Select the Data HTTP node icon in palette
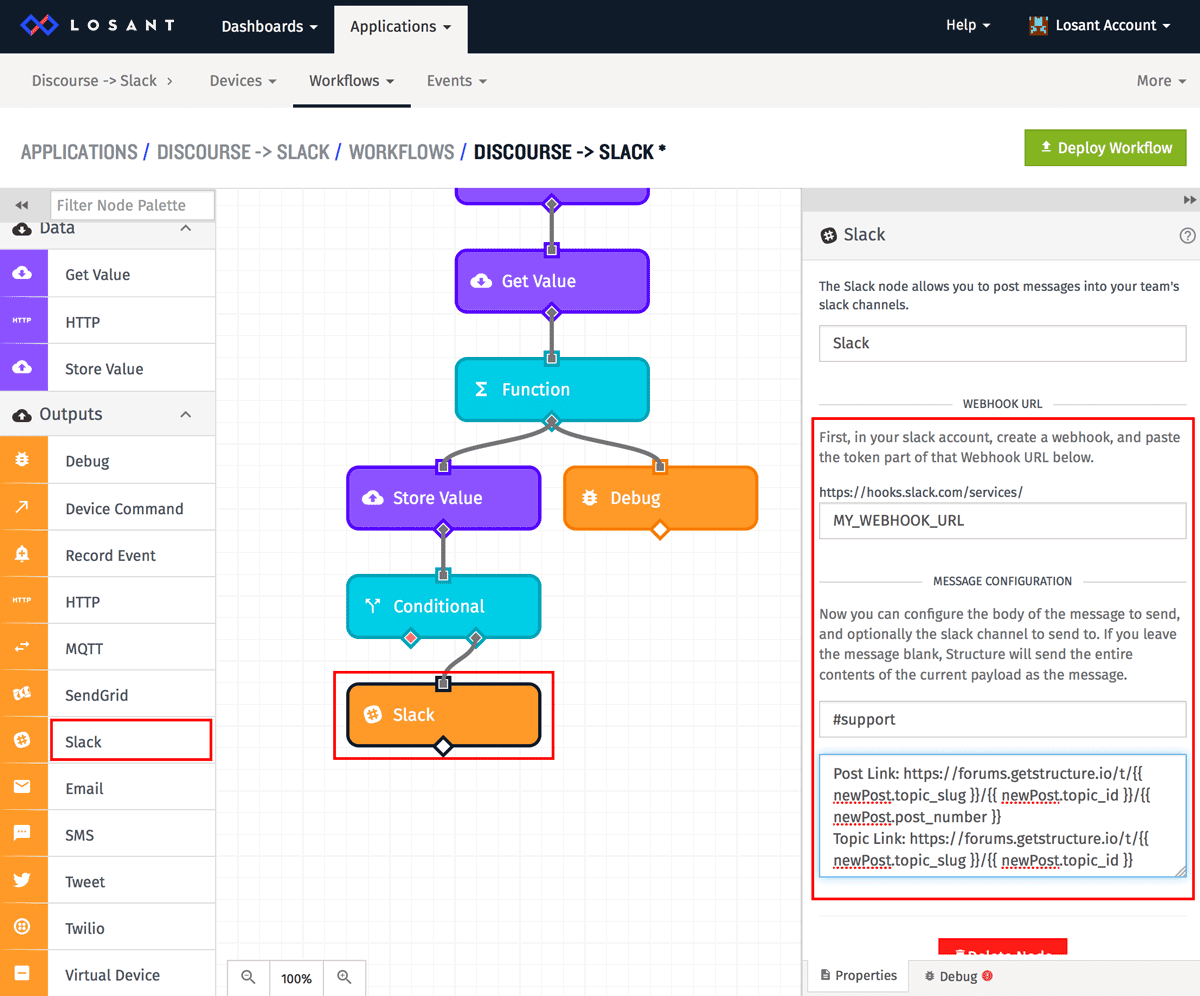Viewport: 1200px width, 996px height. pos(22,321)
